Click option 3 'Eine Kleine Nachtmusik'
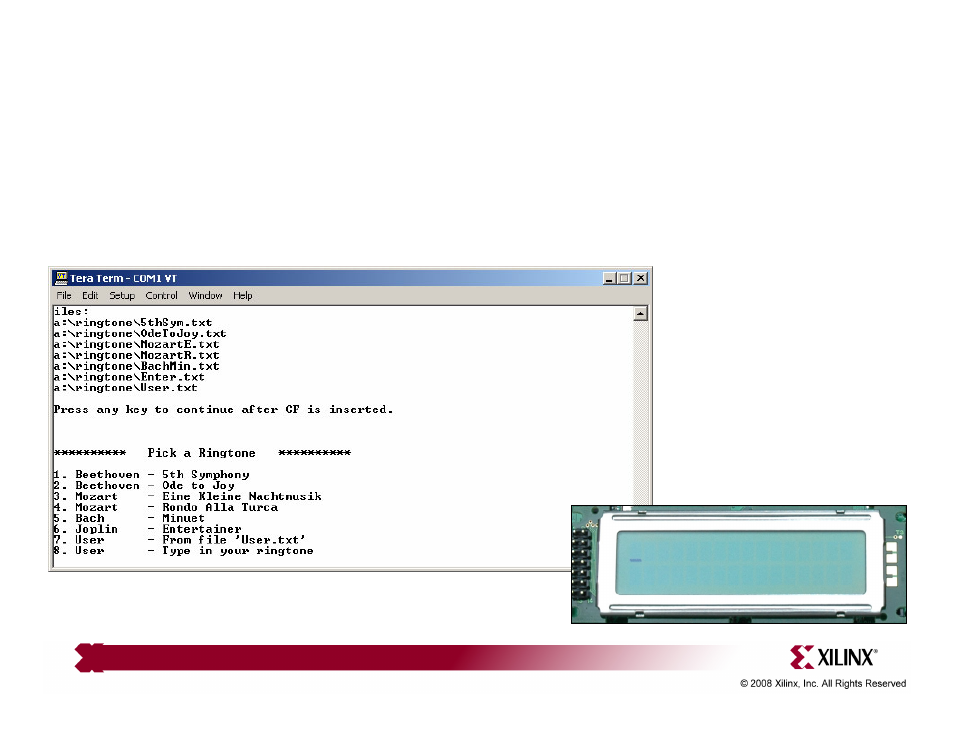954x737 pixels. click(187, 497)
